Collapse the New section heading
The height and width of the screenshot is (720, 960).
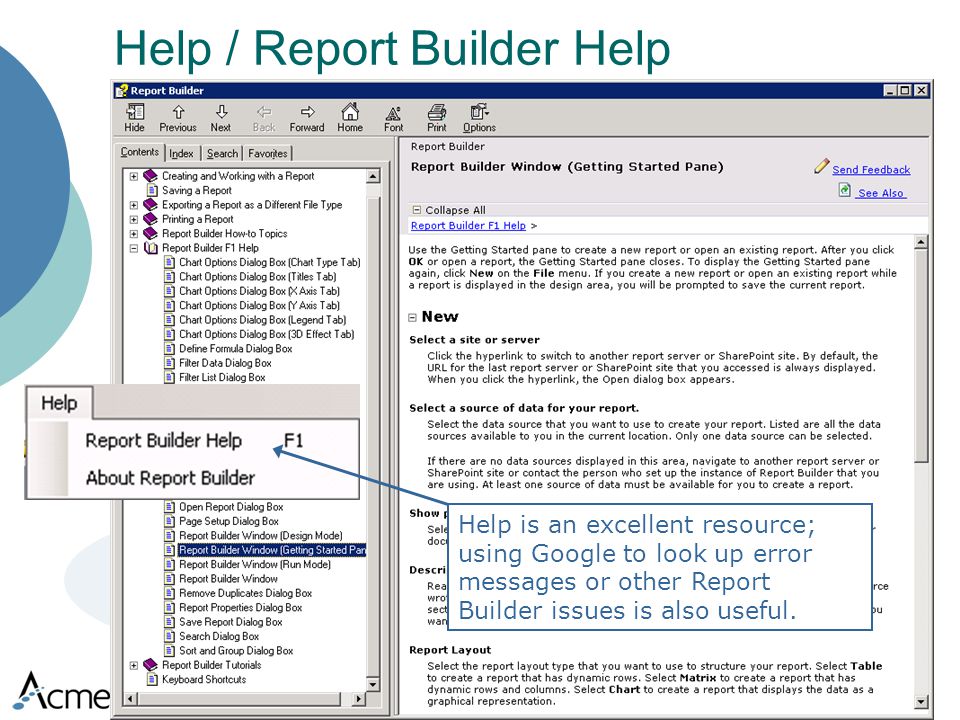(x=412, y=317)
